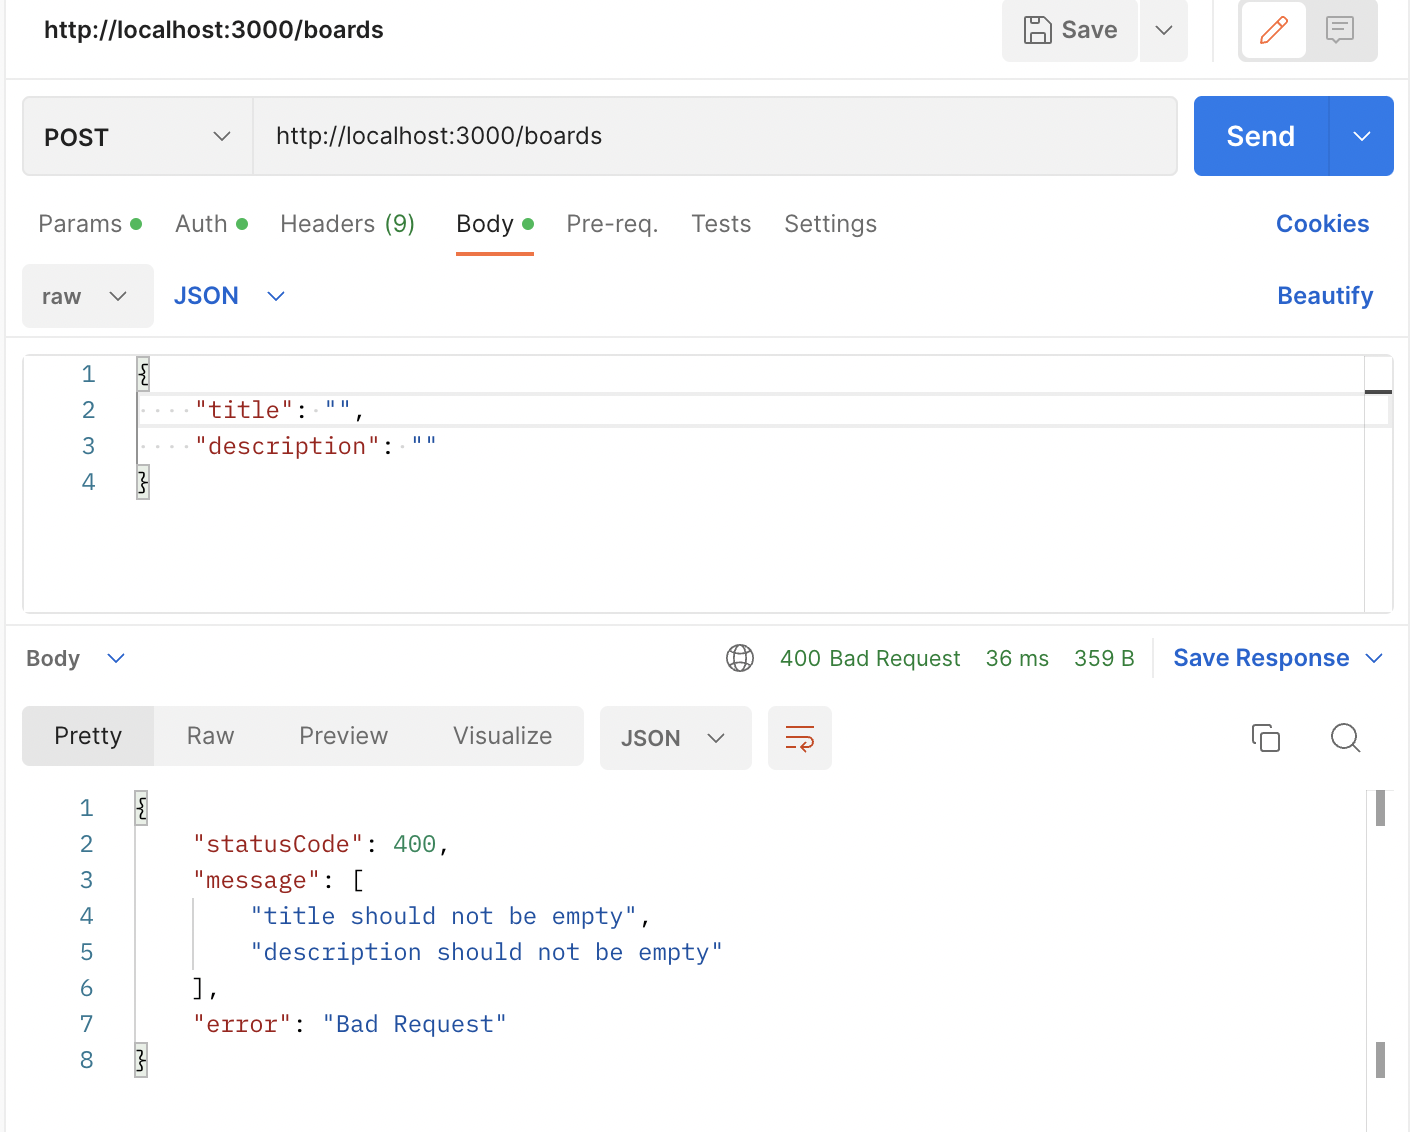Click Save Response
The image size is (1410, 1132).
1261,658
